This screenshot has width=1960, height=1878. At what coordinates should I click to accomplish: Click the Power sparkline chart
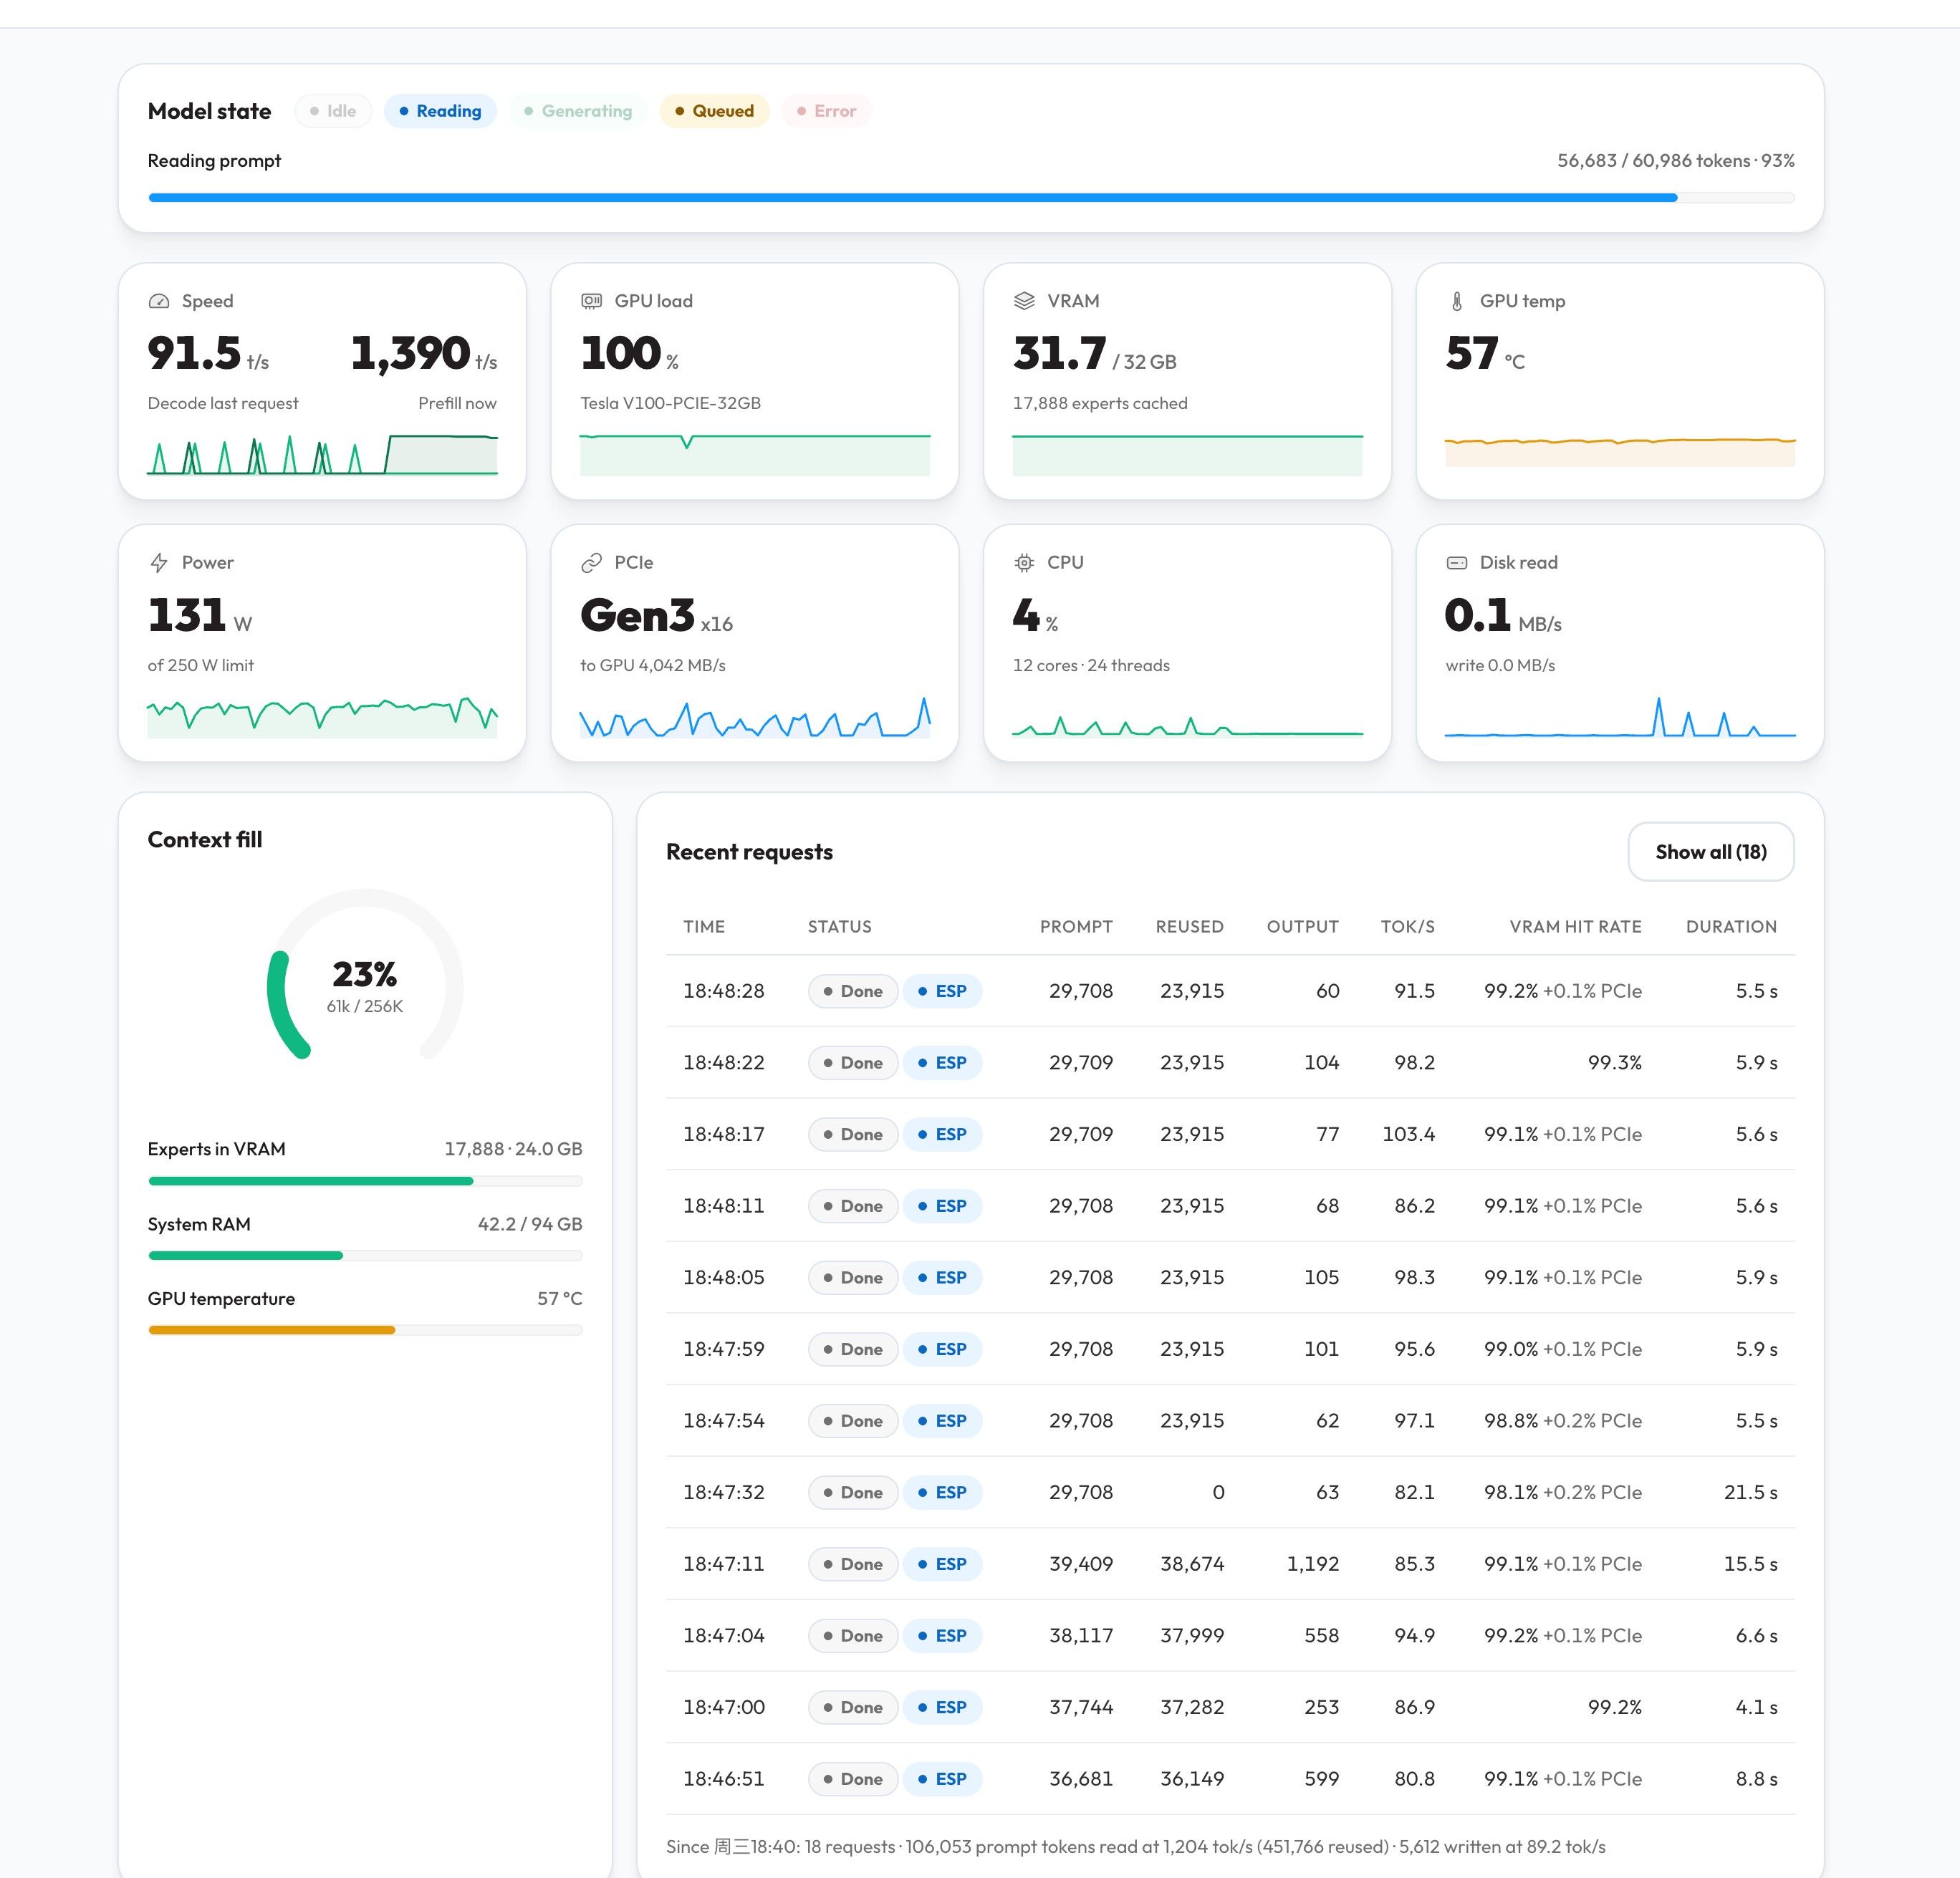pos(322,717)
